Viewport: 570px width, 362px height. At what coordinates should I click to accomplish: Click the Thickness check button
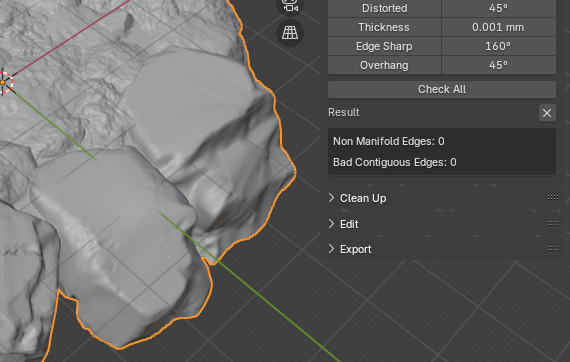(384, 27)
